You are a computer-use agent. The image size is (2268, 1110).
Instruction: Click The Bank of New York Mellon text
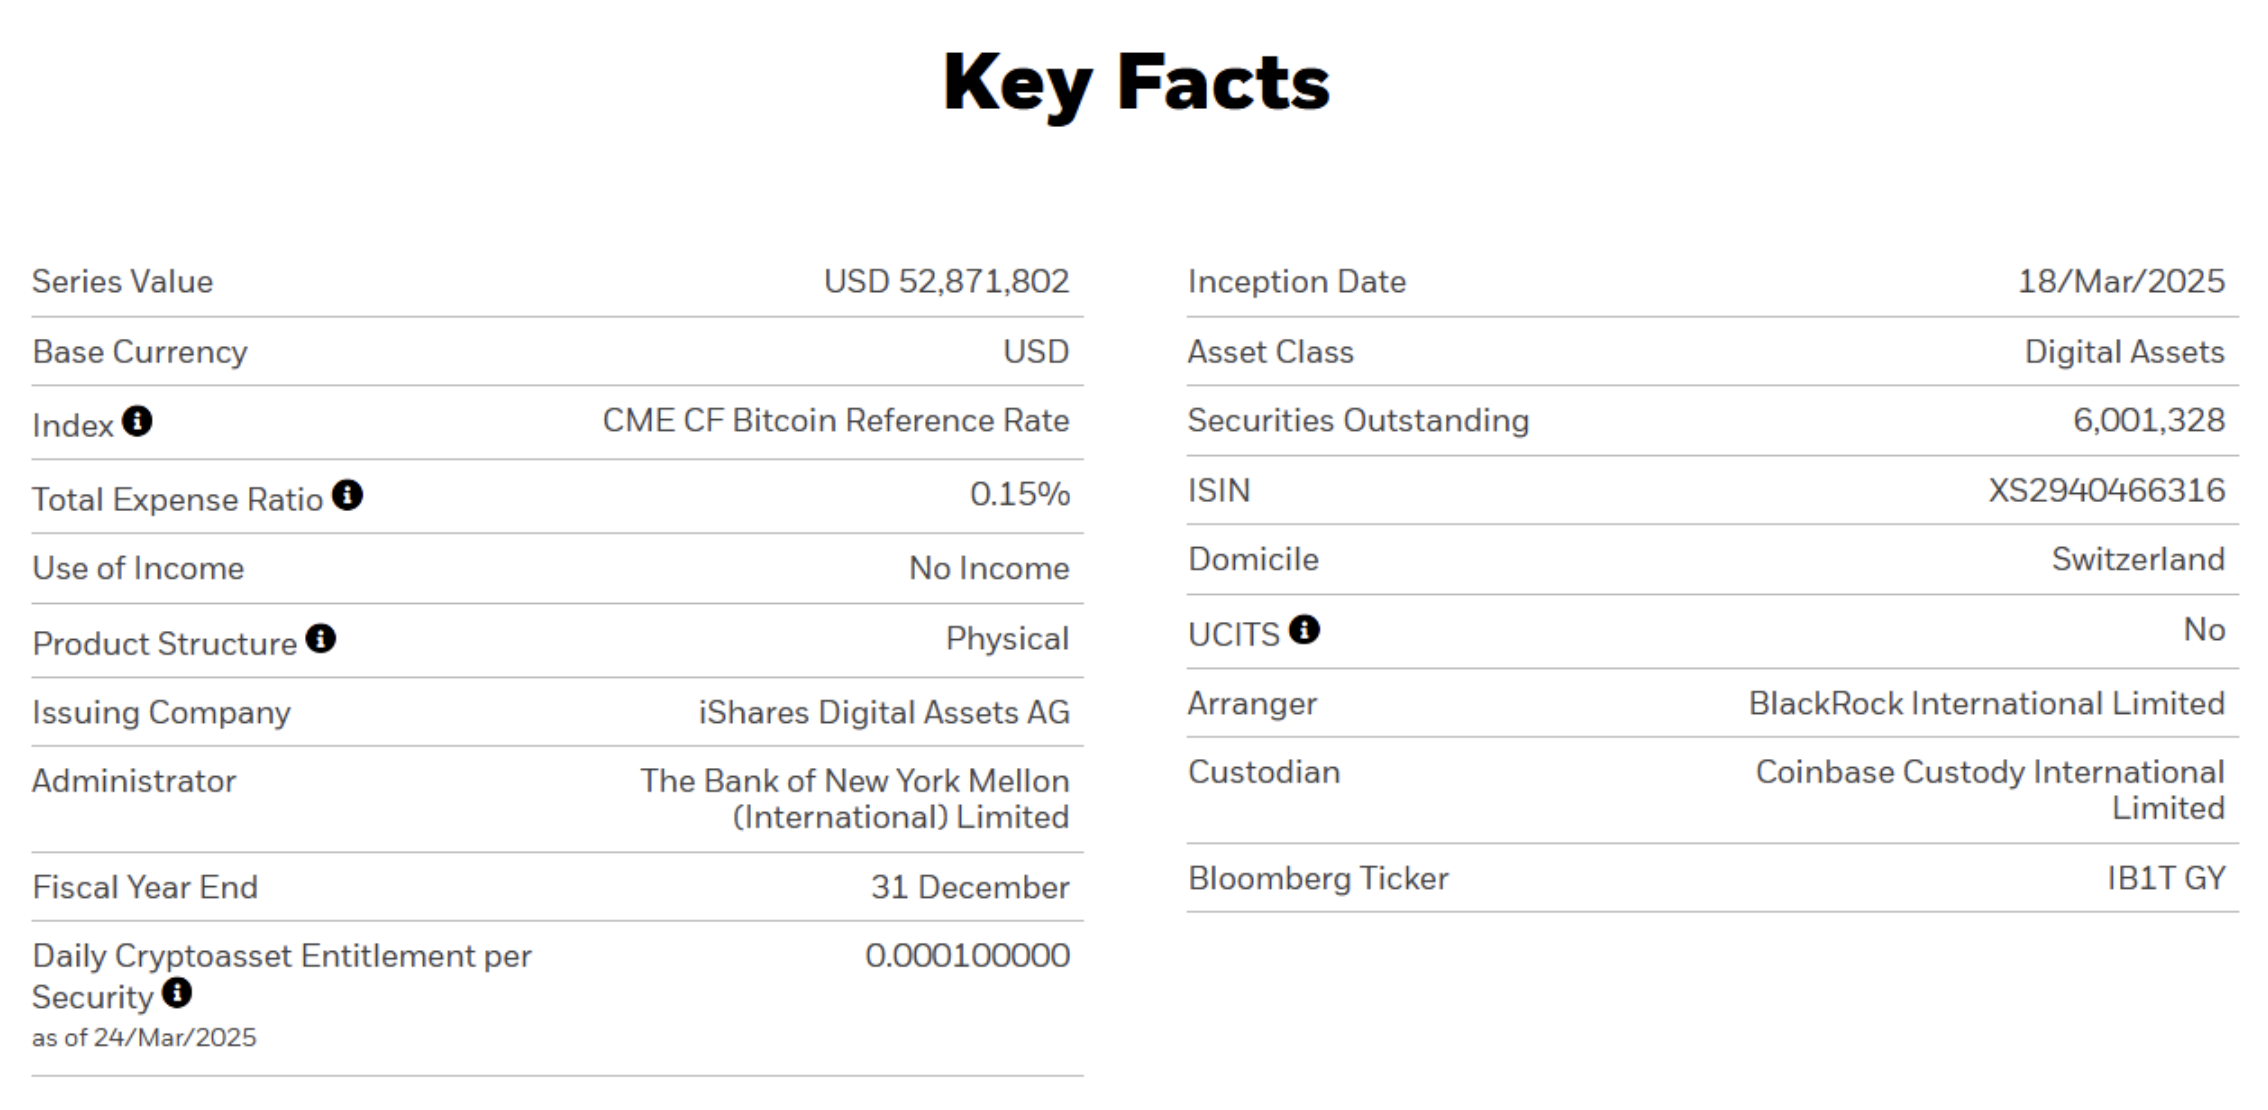854,781
